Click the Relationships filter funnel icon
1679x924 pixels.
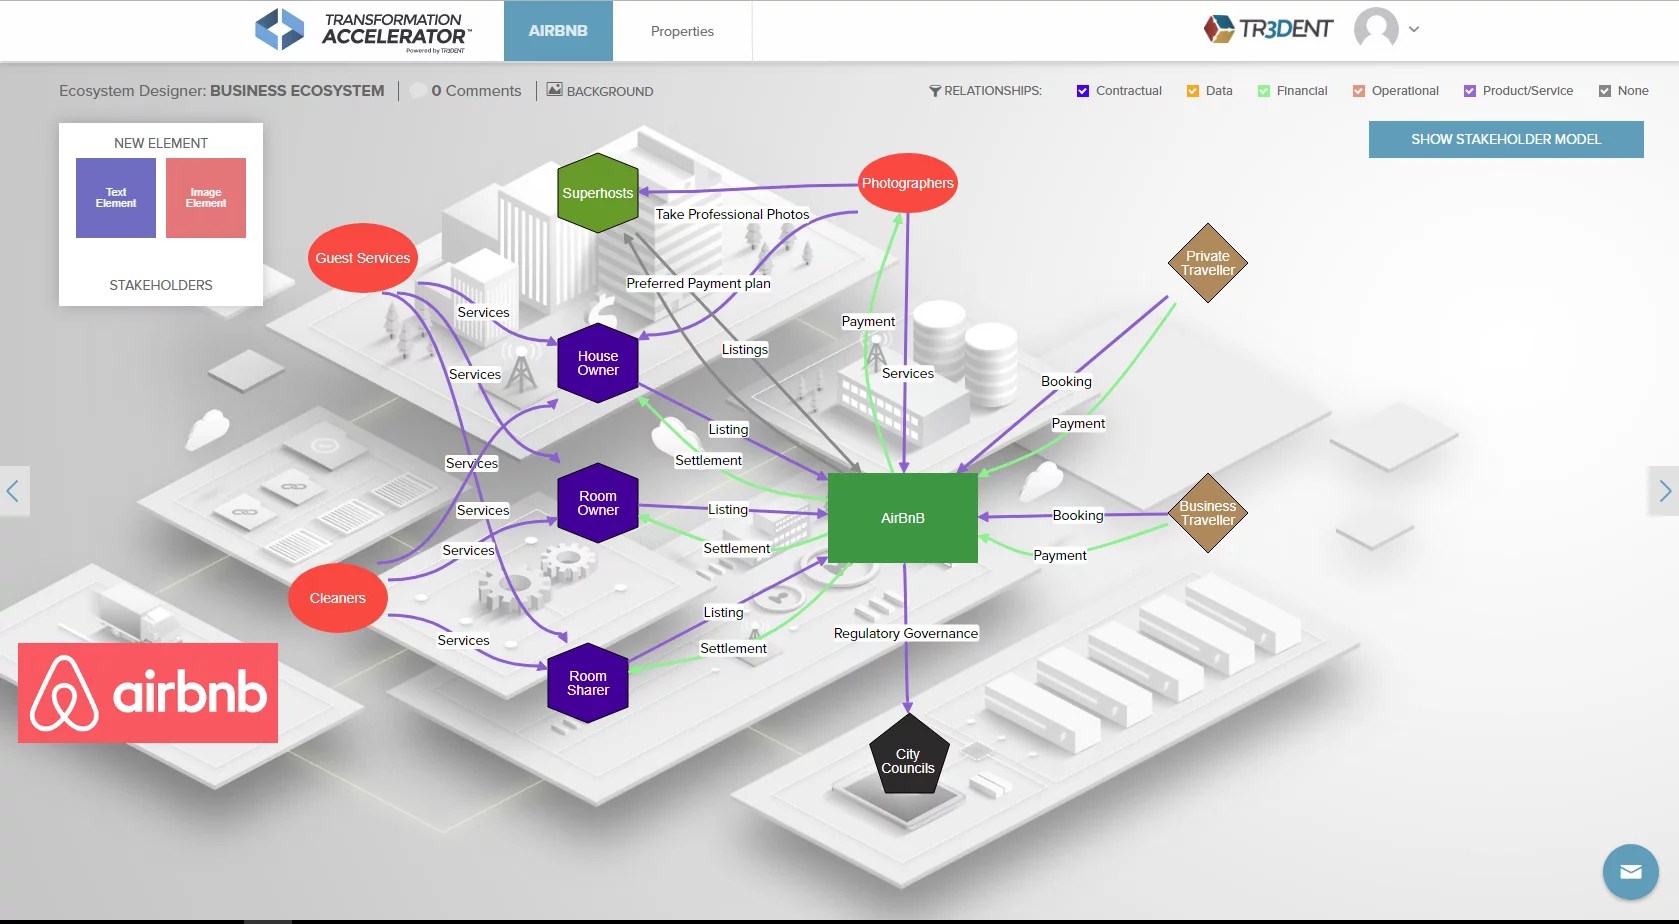(x=934, y=90)
